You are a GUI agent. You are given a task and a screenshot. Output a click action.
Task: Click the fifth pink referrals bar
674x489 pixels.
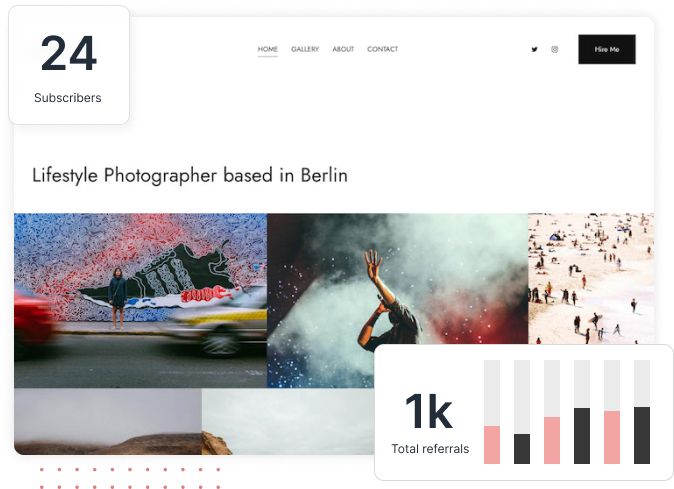(612, 437)
